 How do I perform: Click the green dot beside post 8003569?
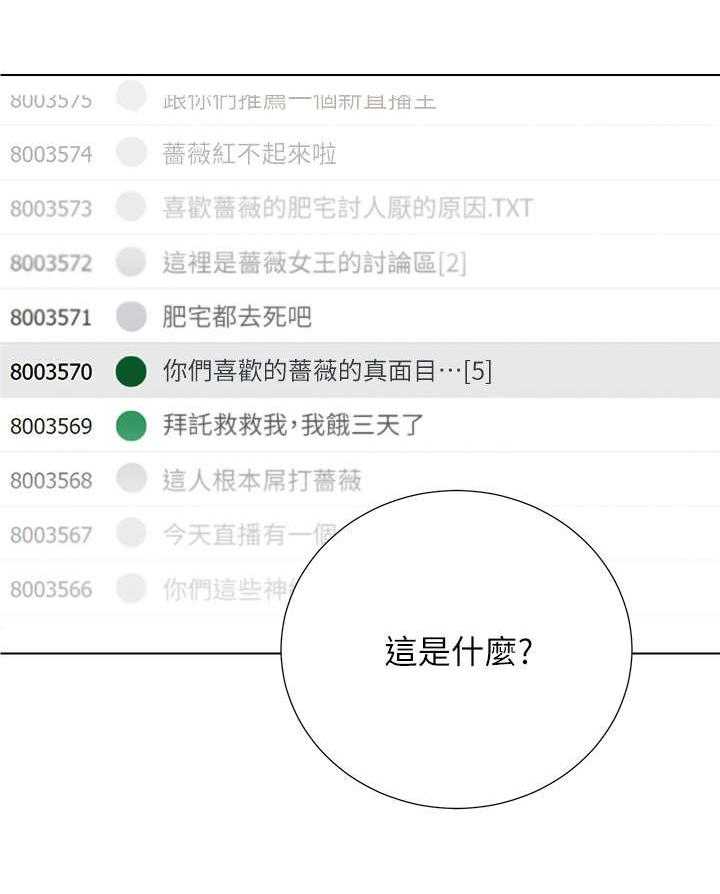[132, 426]
